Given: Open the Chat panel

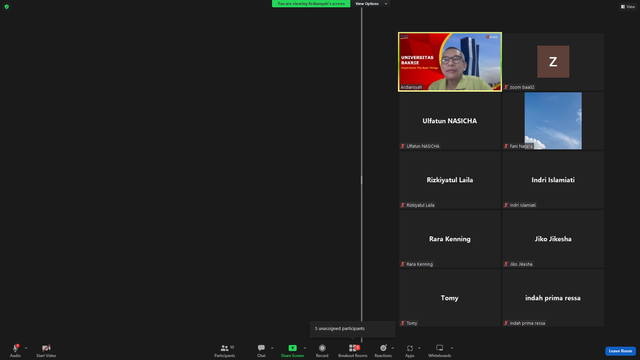Looking at the screenshot, I should pyautogui.click(x=261, y=351).
